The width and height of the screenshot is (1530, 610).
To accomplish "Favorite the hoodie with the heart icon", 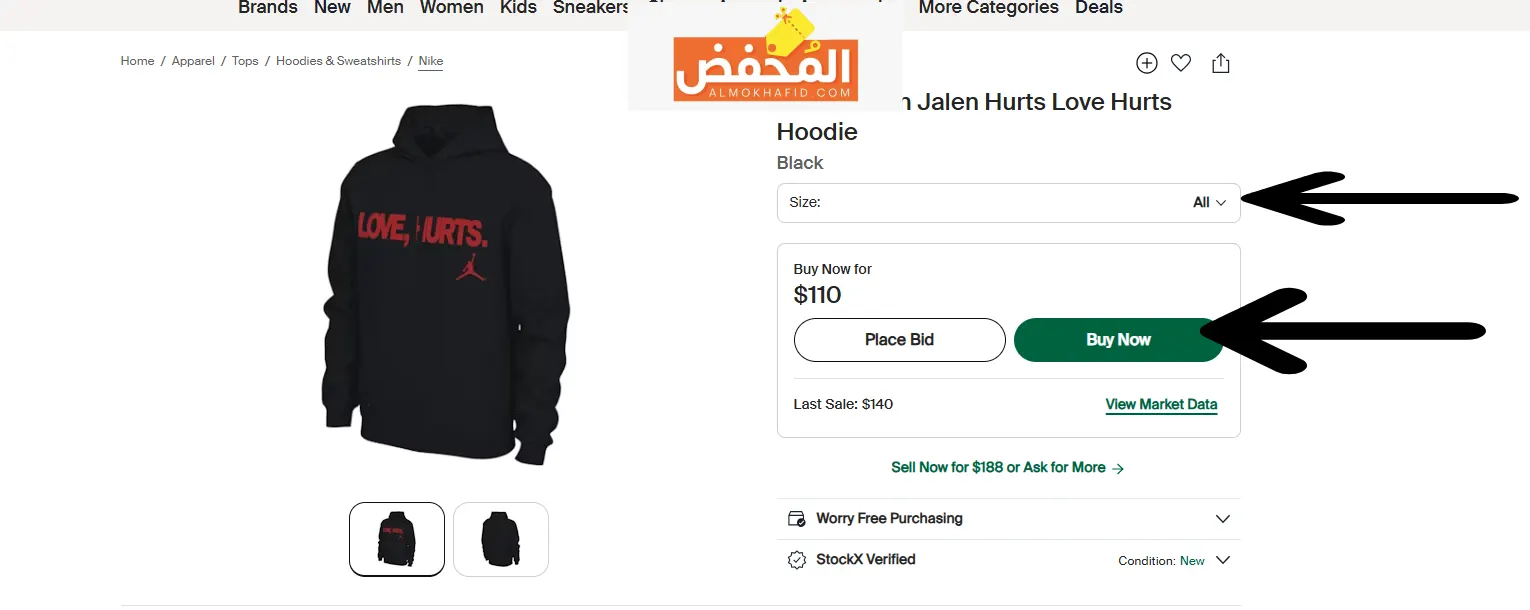I will coord(1181,63).
